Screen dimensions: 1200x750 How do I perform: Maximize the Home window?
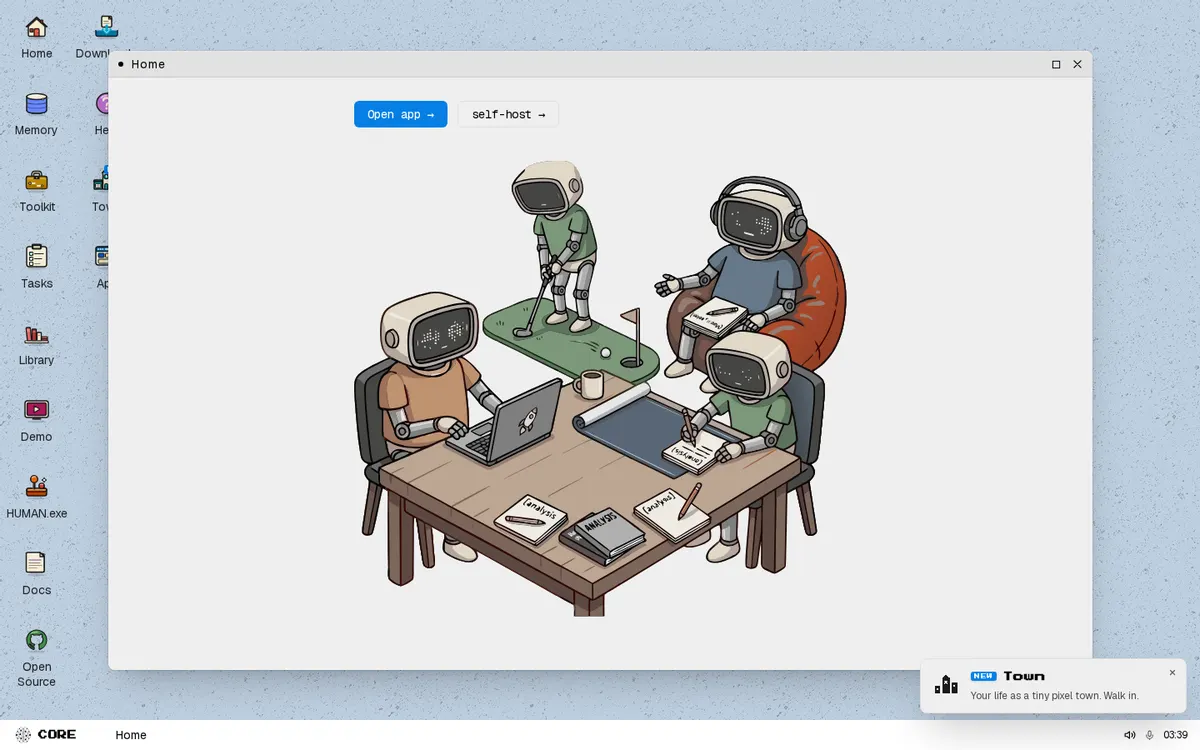pyautogui.click(x=1056, y=64)
